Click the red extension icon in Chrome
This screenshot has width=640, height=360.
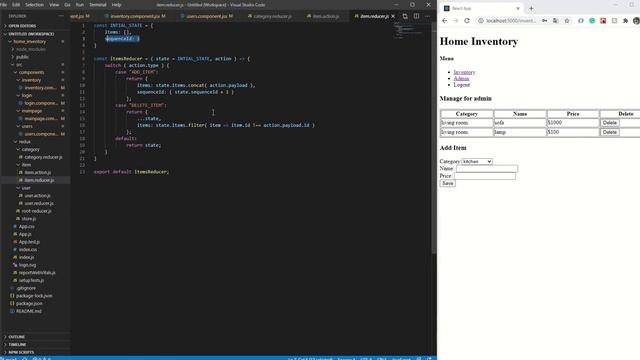603,21
